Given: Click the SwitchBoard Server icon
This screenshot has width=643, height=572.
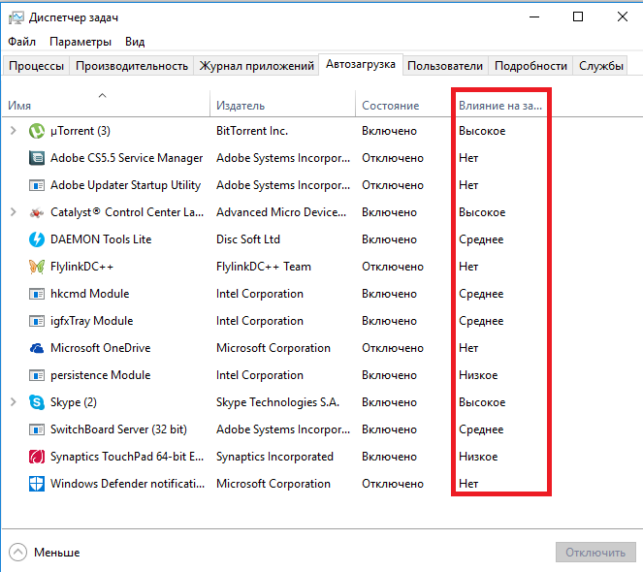Looking at the screenshot, I should point(36,430).
